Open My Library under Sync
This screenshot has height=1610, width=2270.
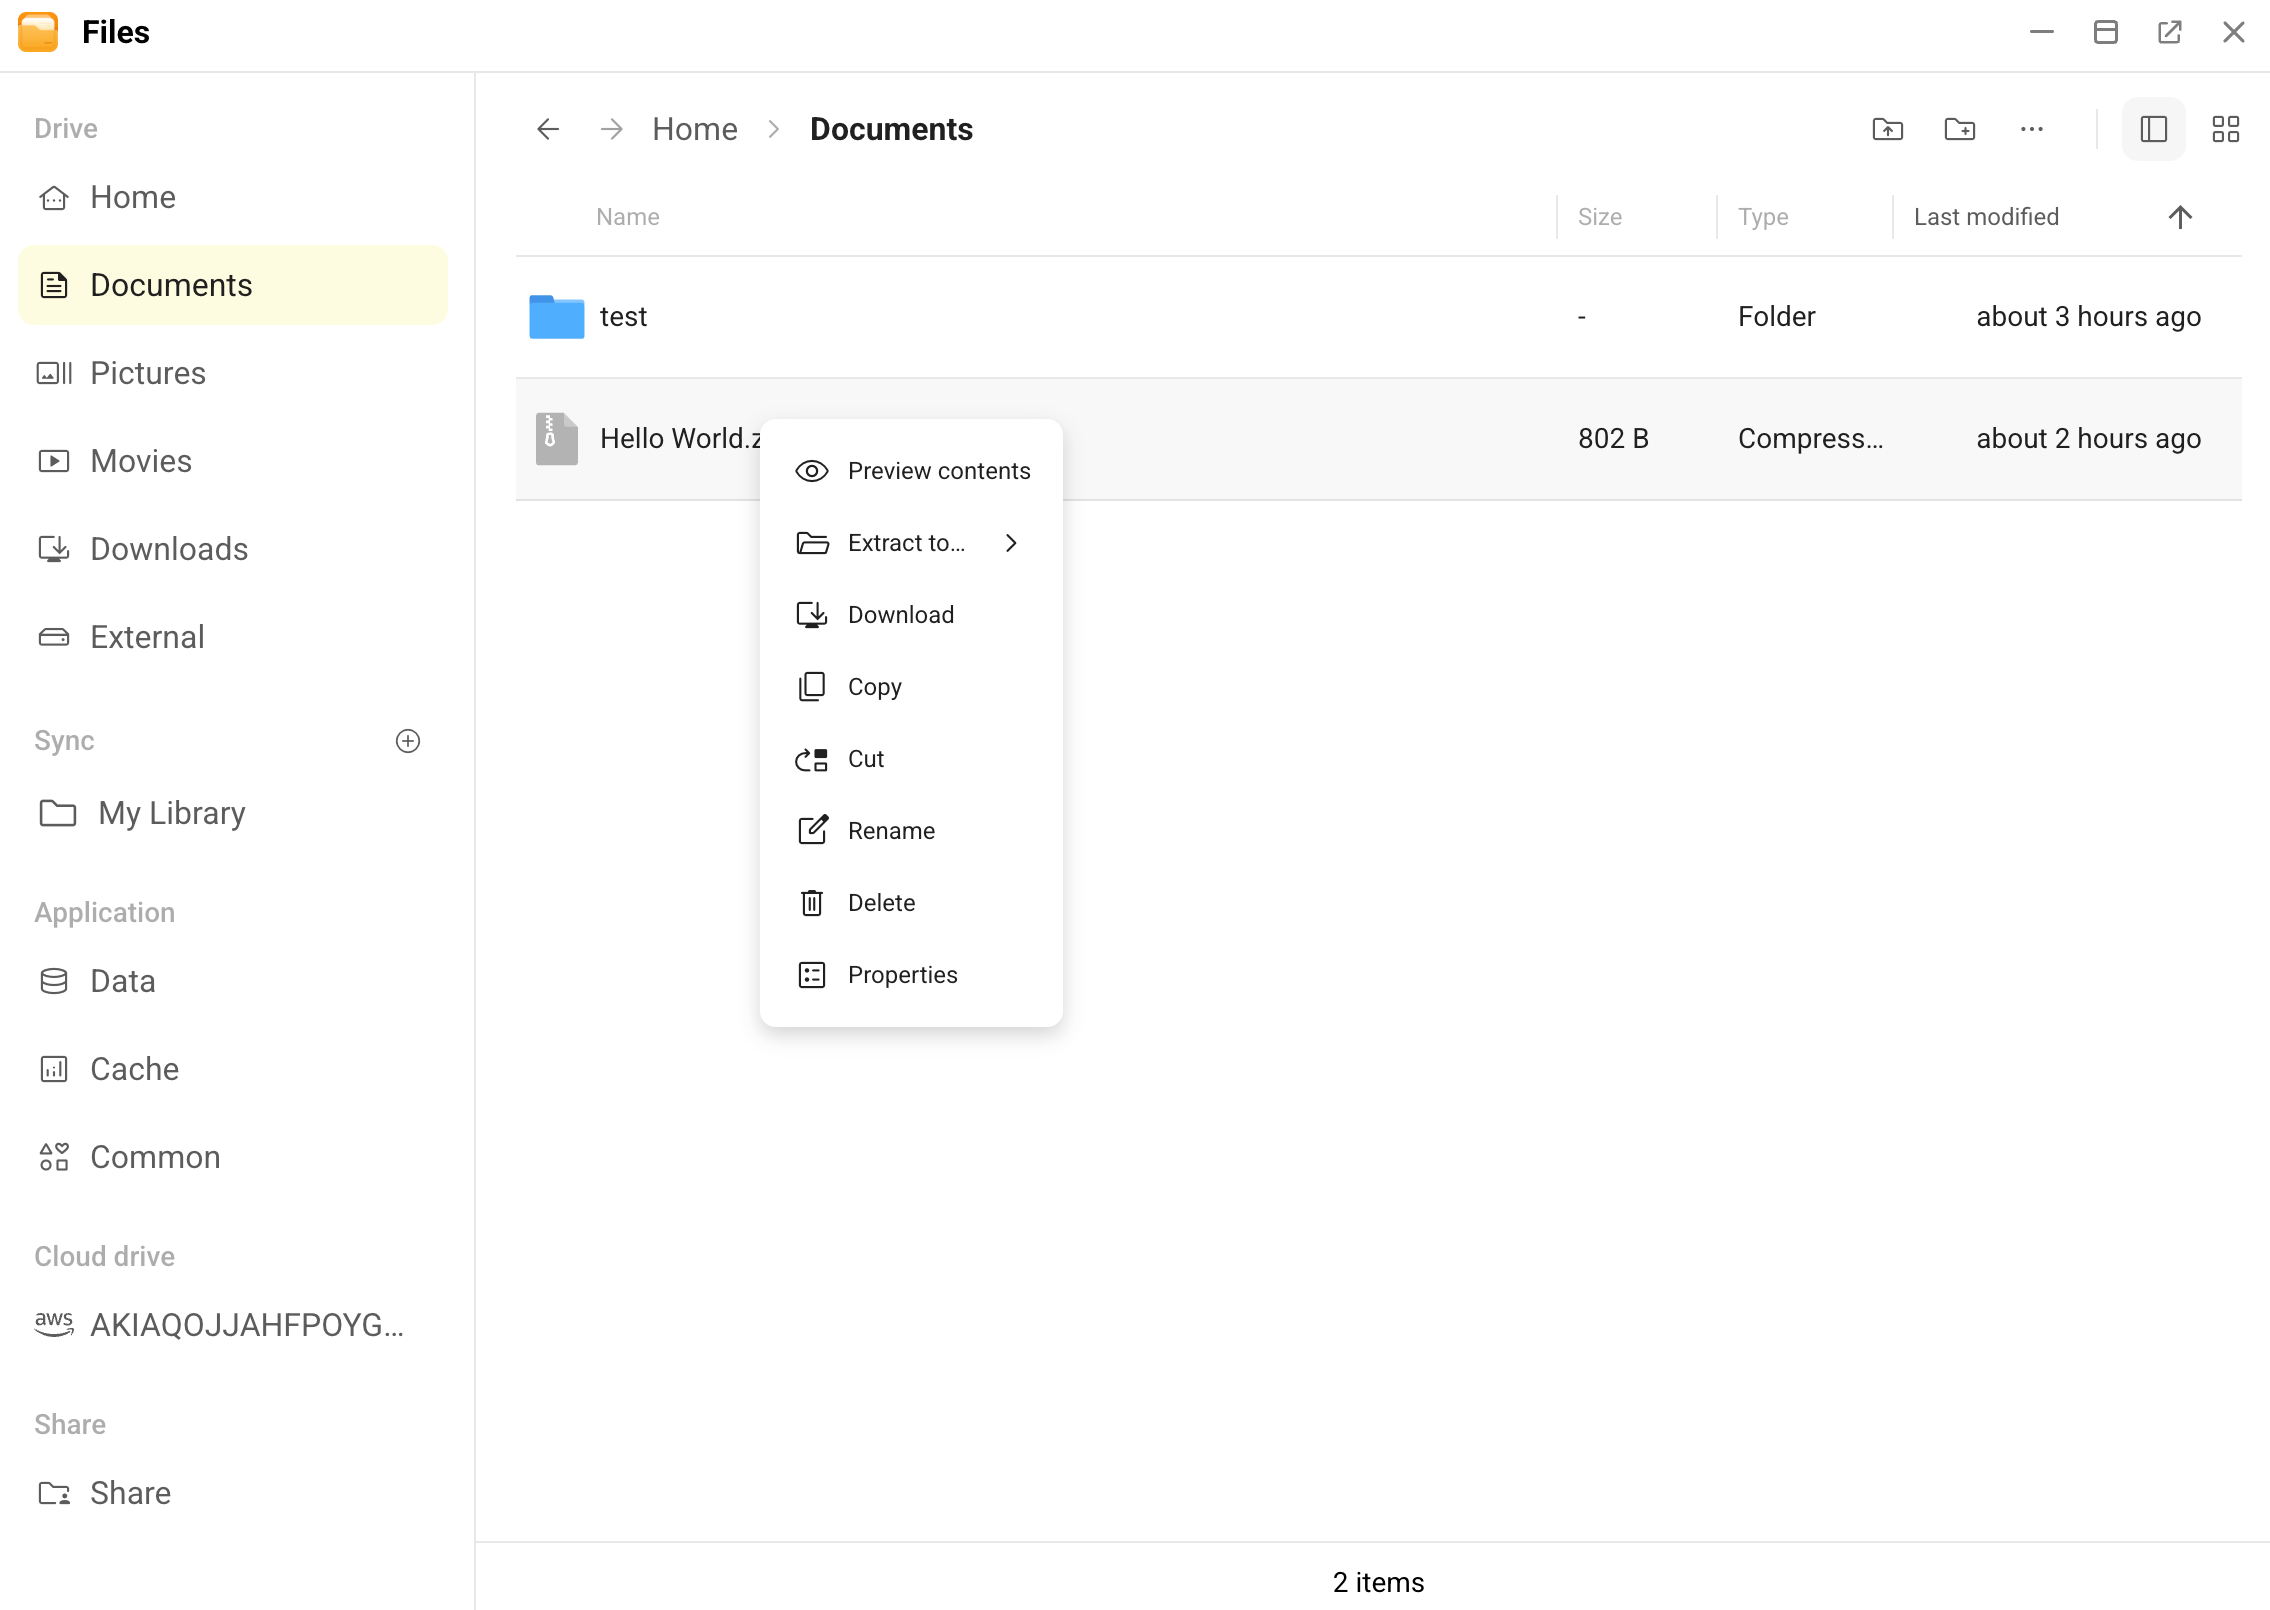click(233, 813)
